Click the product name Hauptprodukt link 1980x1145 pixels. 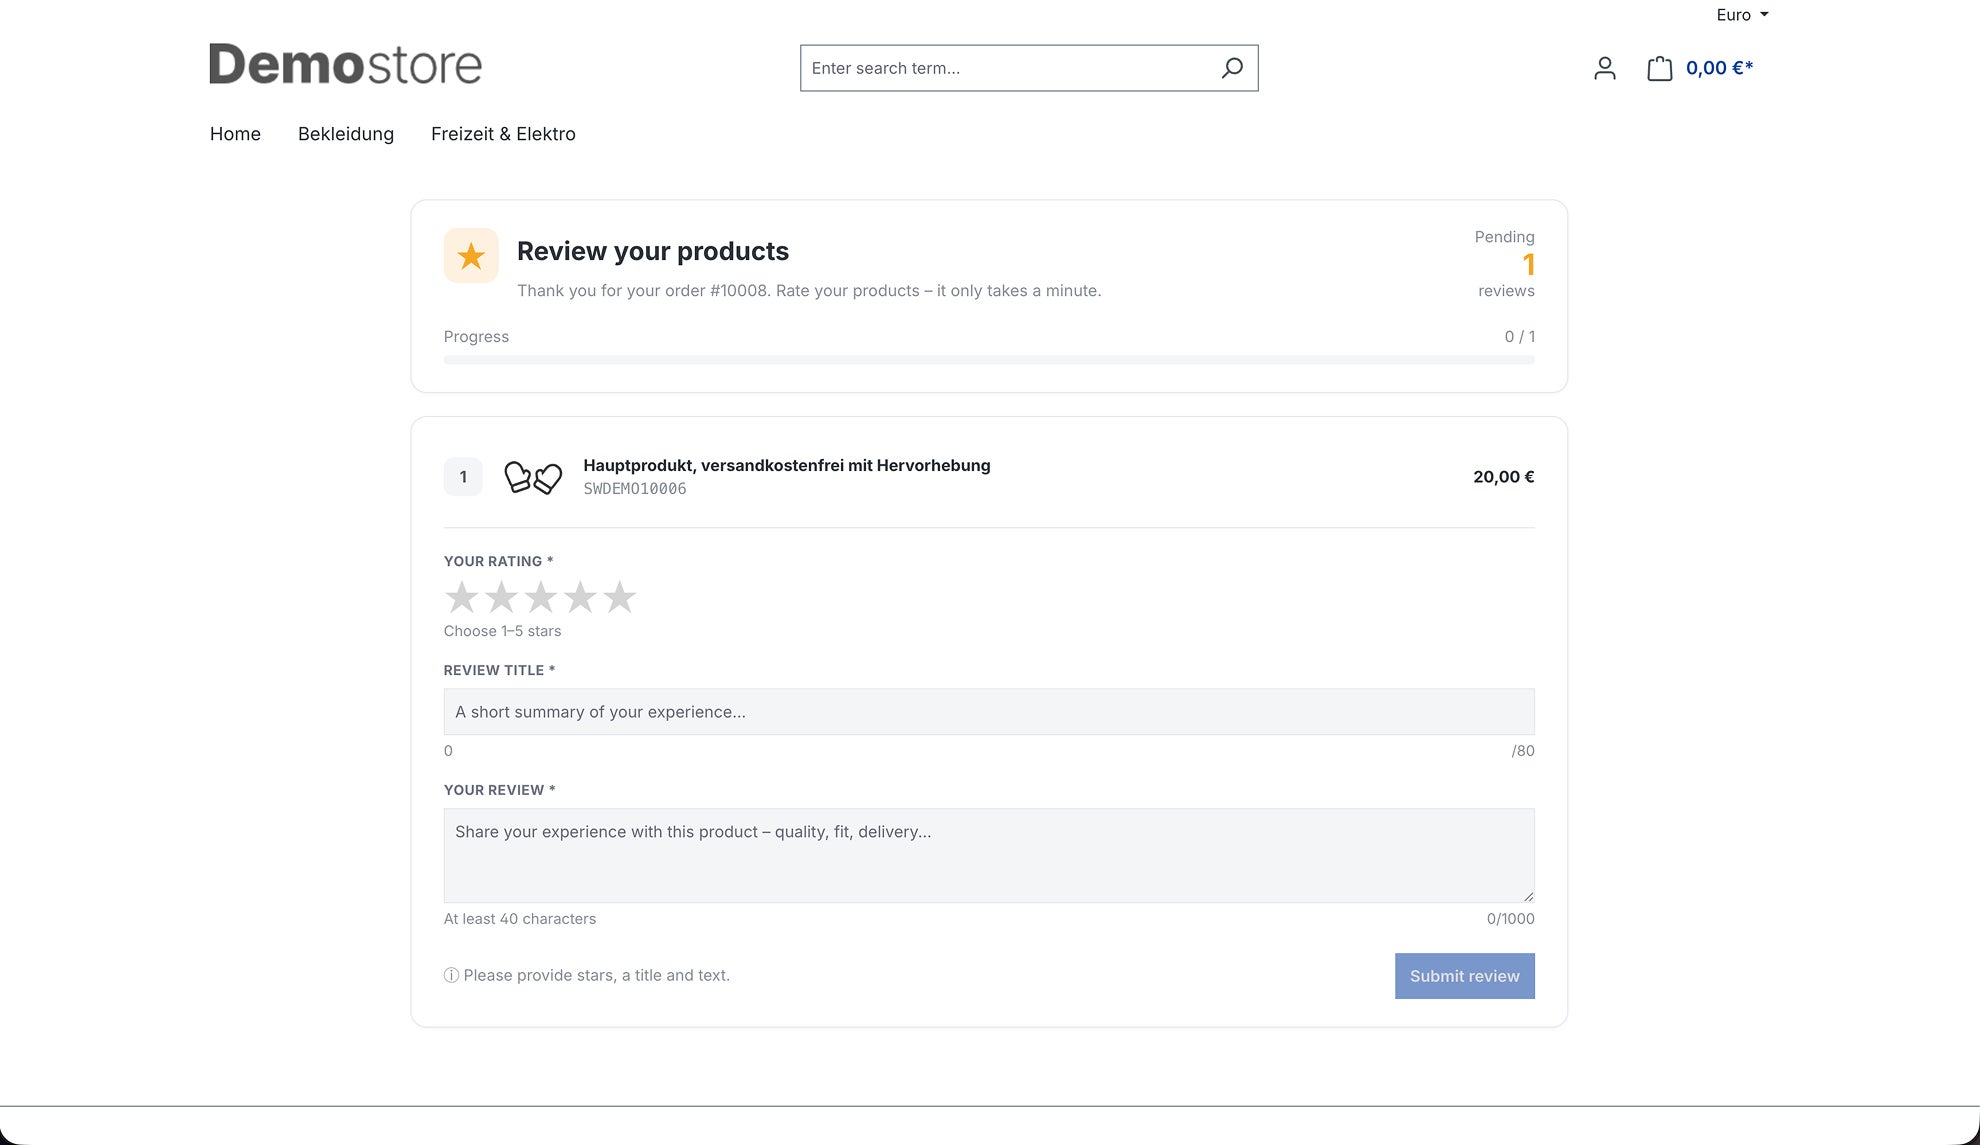point(787,465)
